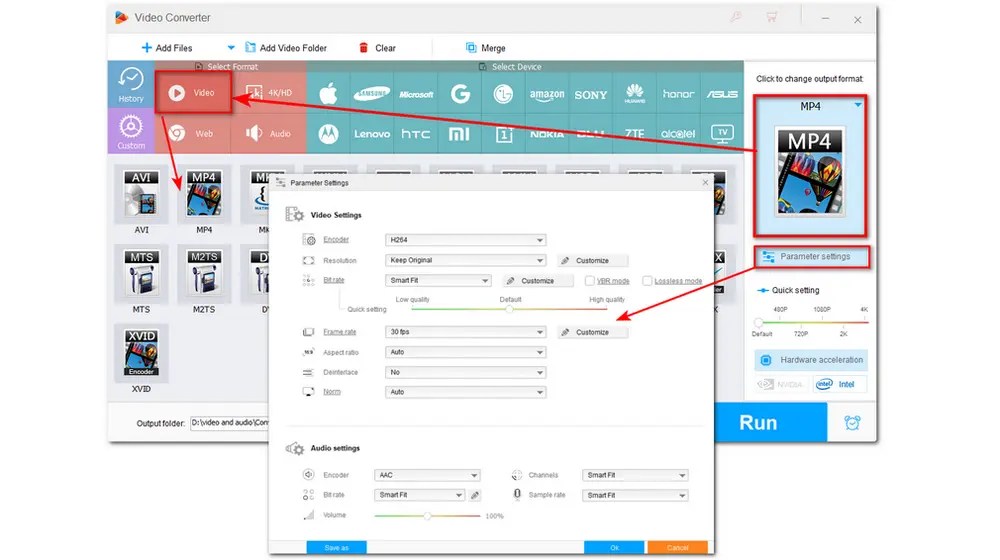Select the Motorola device brand
This screenshot has height=560, width=1000.
(x=328, y=134)
